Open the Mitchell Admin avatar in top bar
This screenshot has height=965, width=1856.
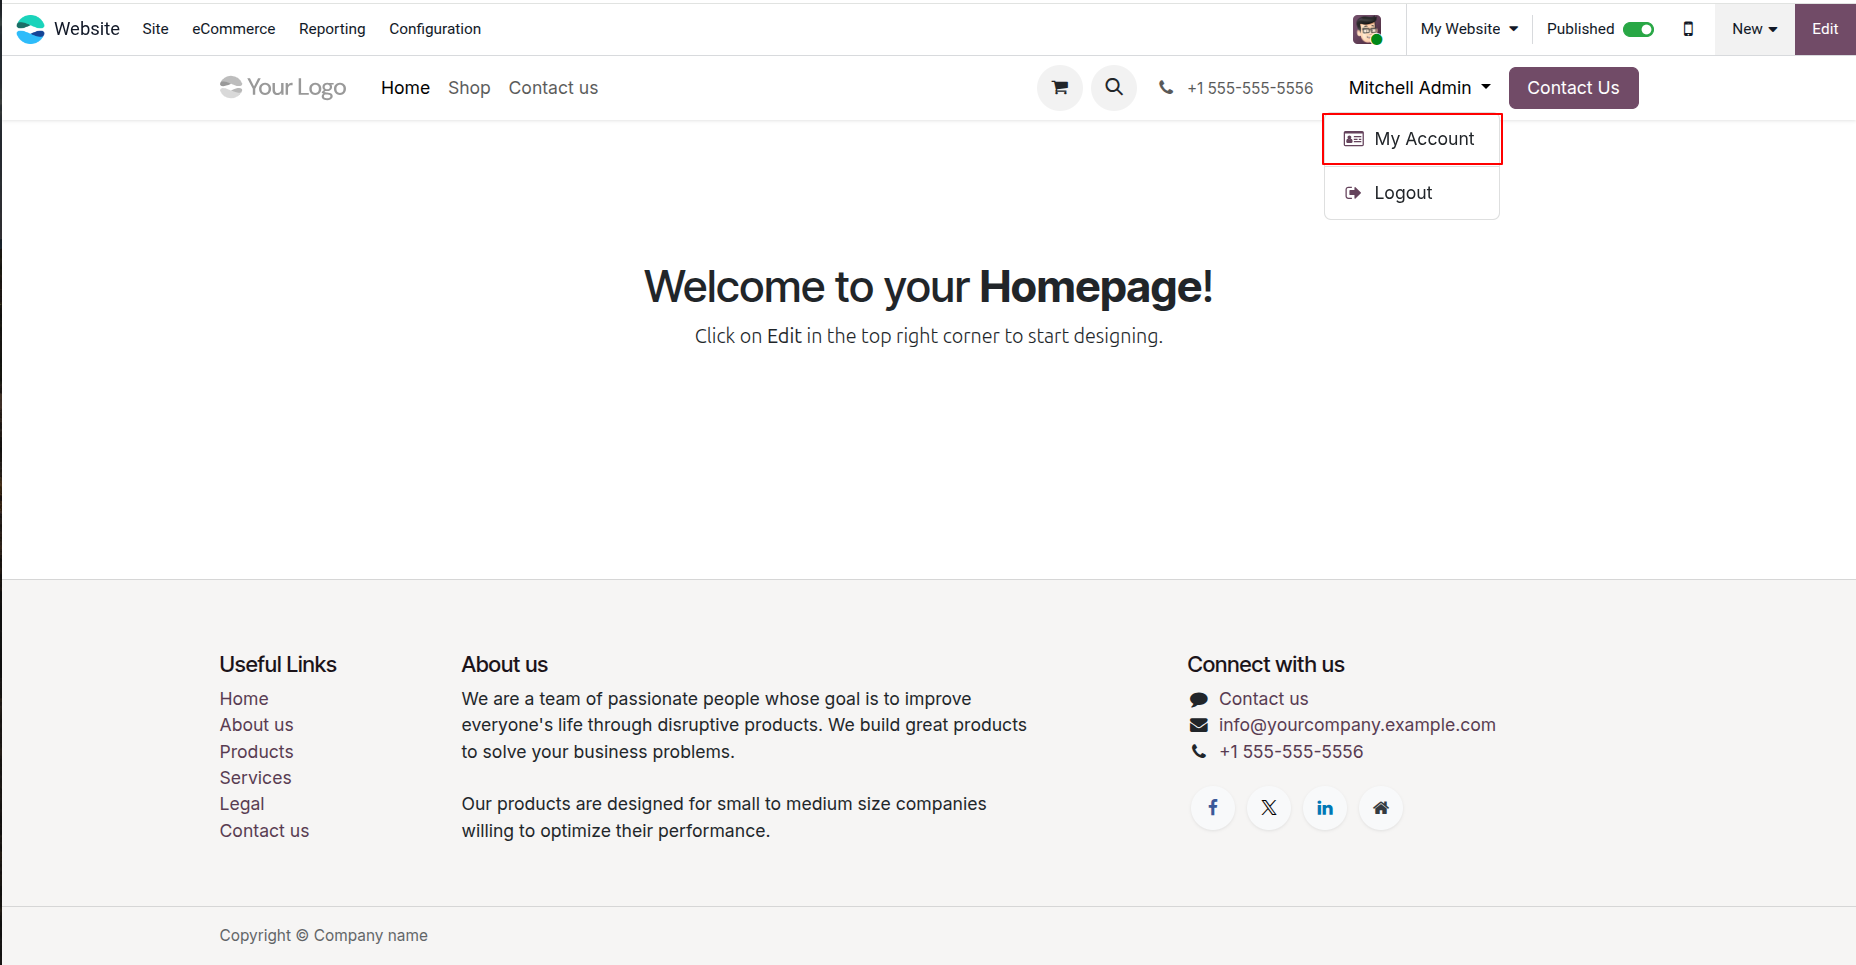(1367, 29)
